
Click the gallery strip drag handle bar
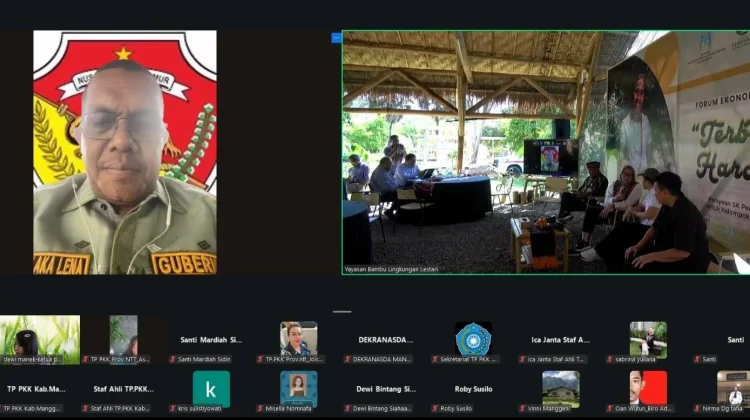(342, 311)
